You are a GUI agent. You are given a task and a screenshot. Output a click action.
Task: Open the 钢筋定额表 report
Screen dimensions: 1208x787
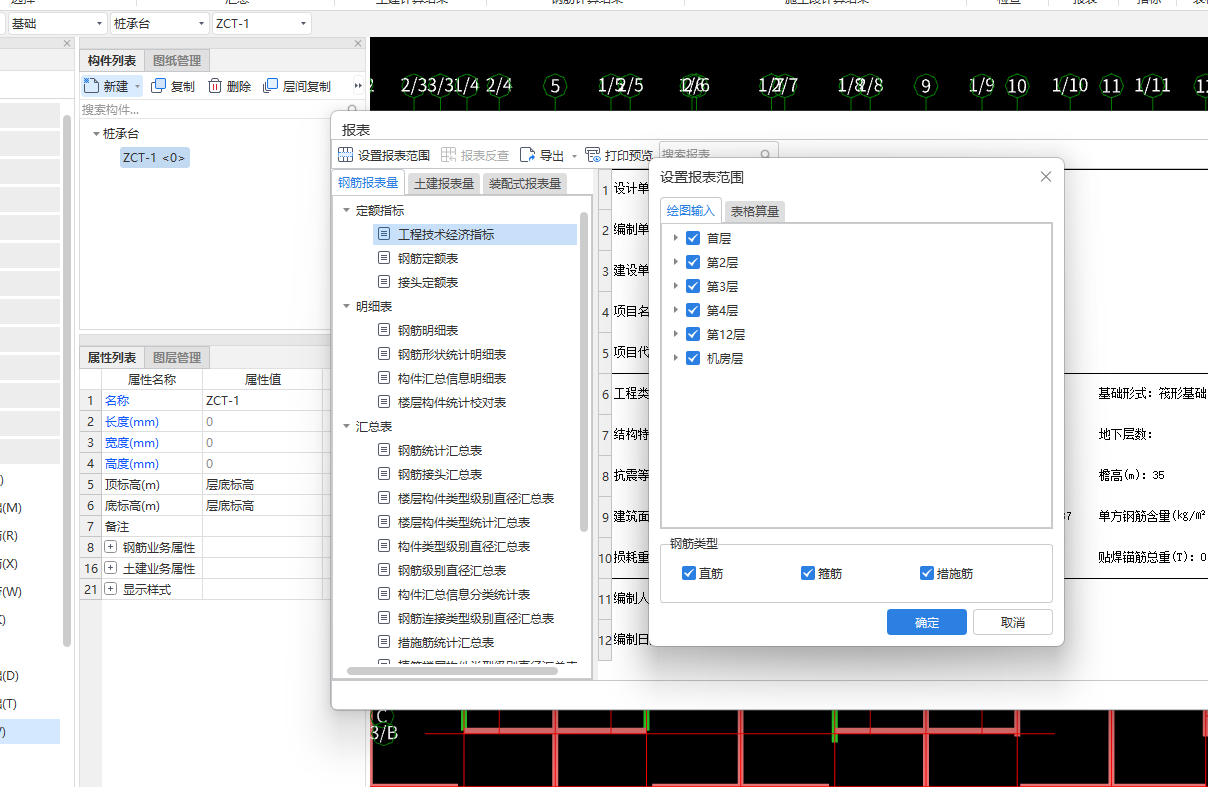click(428, 258)
